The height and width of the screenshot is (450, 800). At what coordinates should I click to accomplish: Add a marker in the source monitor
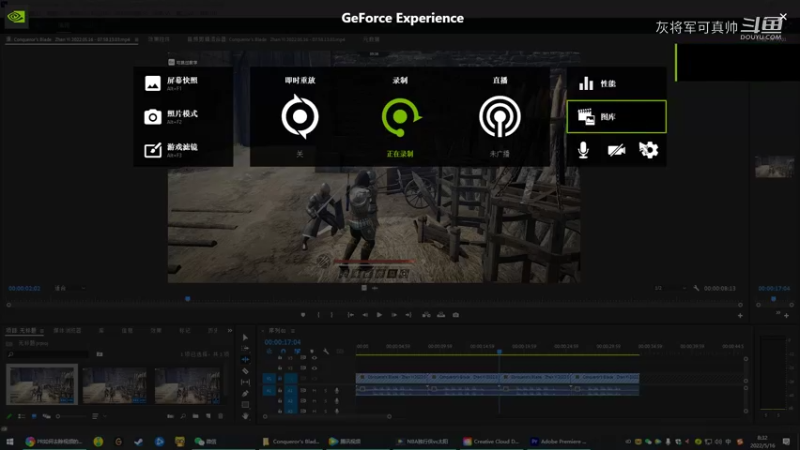click(303, 315)
